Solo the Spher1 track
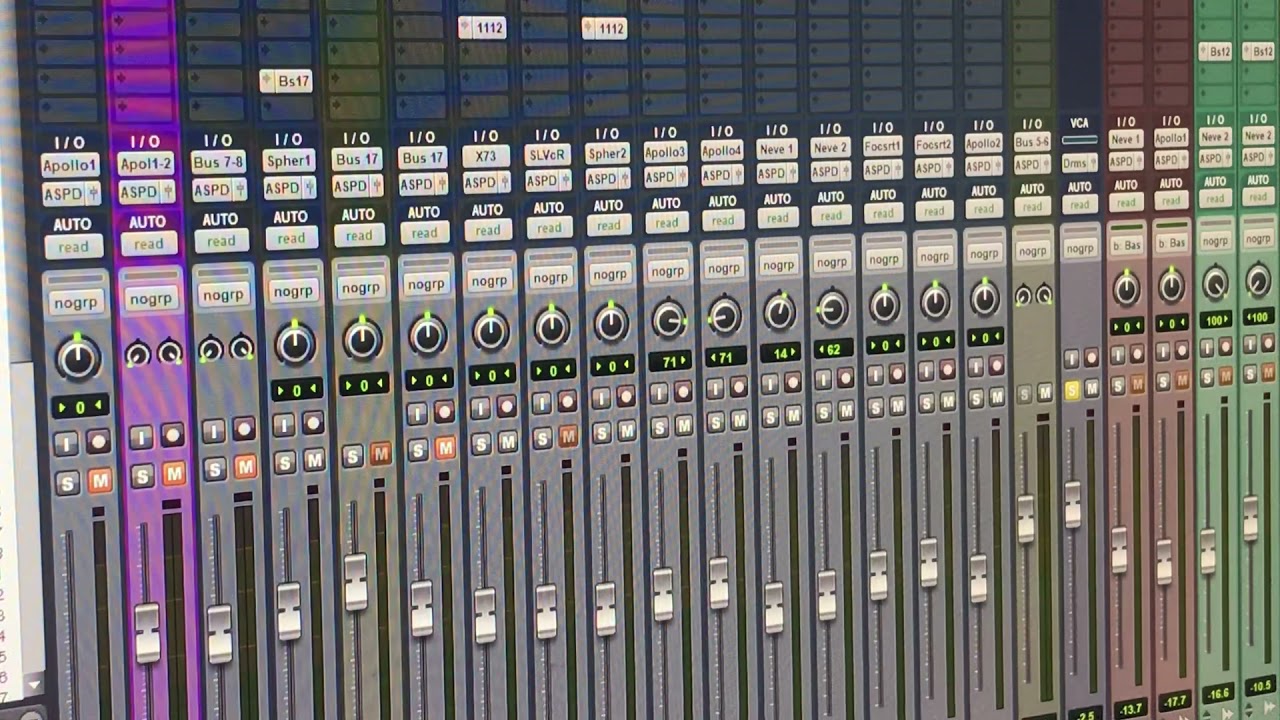1280x720 pixels. pos(285,462)
